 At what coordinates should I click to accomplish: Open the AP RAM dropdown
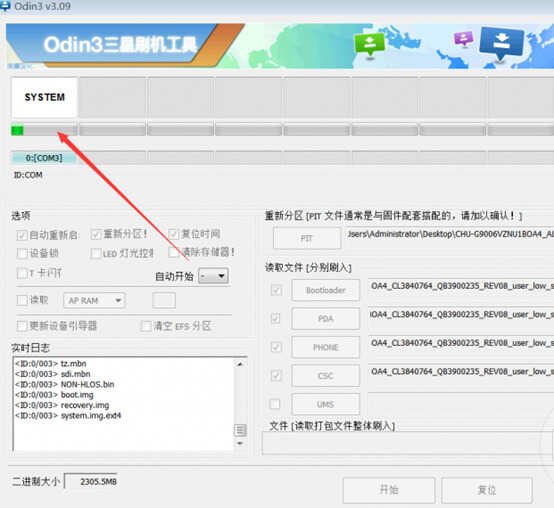point(94,301)
